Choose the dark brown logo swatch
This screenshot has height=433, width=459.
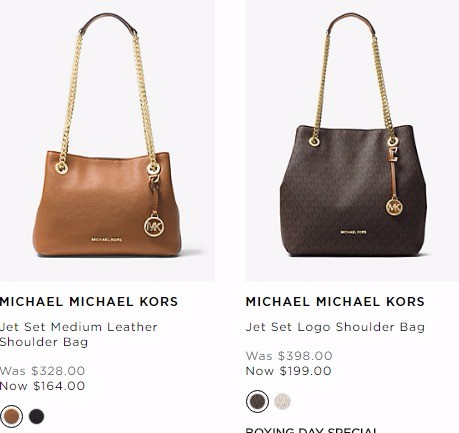(x=257, y=401)
